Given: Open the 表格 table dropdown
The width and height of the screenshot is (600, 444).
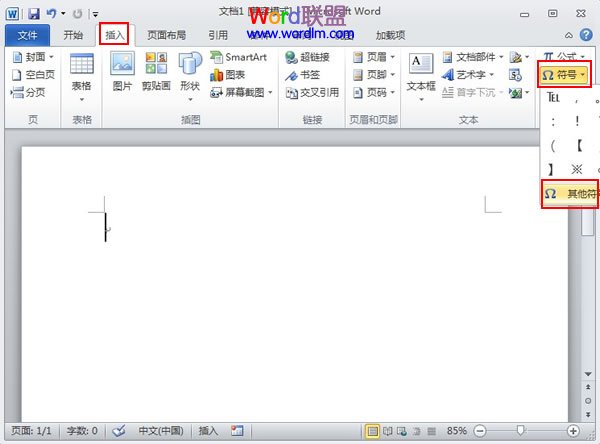Looking at the screenshot, I should (82, 74).
